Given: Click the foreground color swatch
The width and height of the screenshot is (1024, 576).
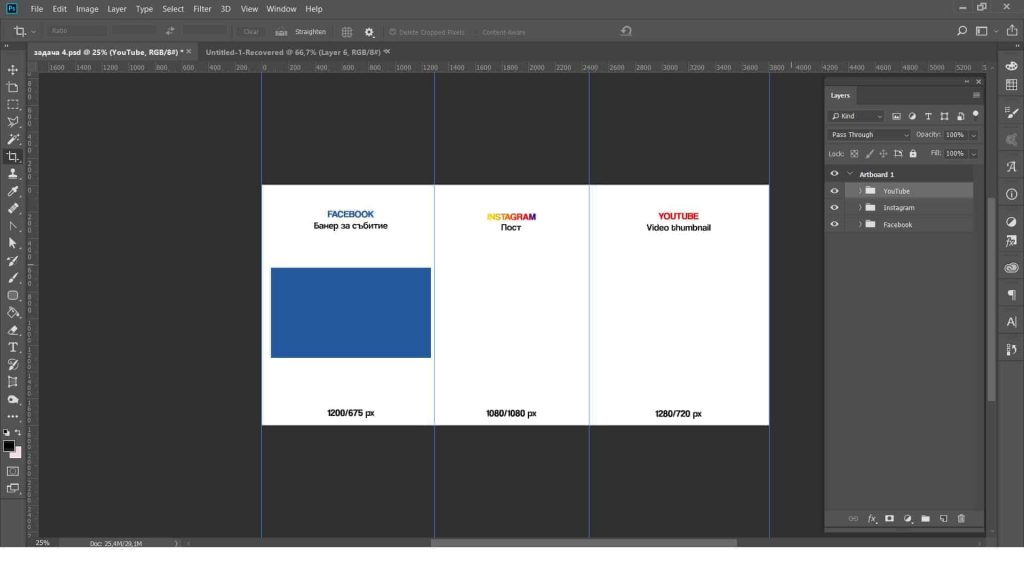Looking at the screenshot, I should (x=8, y=446).
